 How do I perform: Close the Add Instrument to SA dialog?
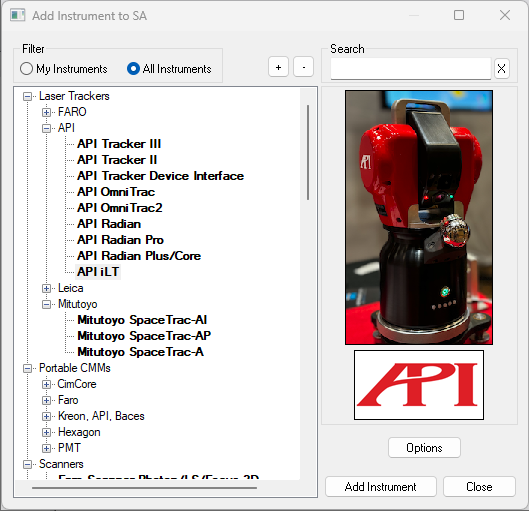[x=505, y=15]
